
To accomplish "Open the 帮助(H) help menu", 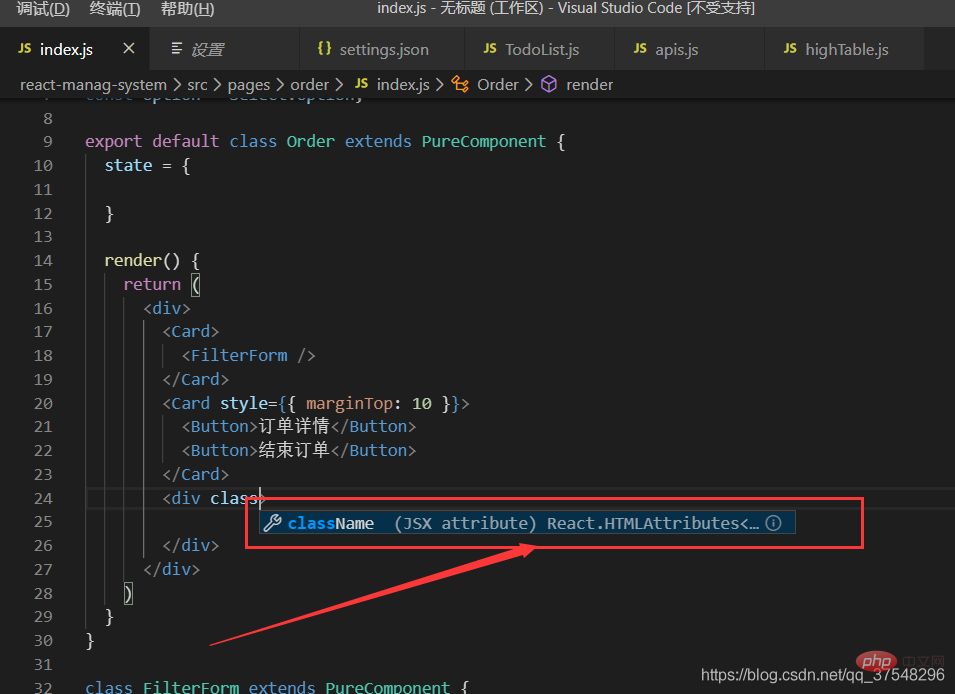I will (x=187, y=9).
